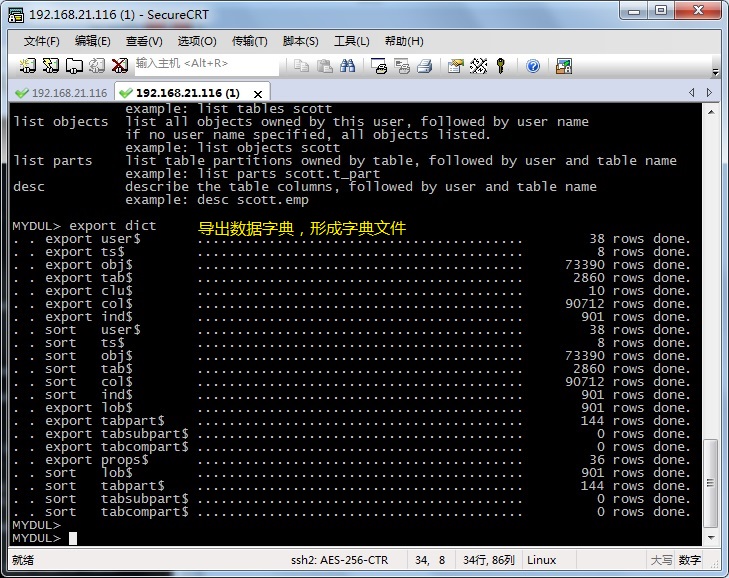Click the '34行, 86列' status entry
Viewport: 729px width, 578px height.
(489, 560)
